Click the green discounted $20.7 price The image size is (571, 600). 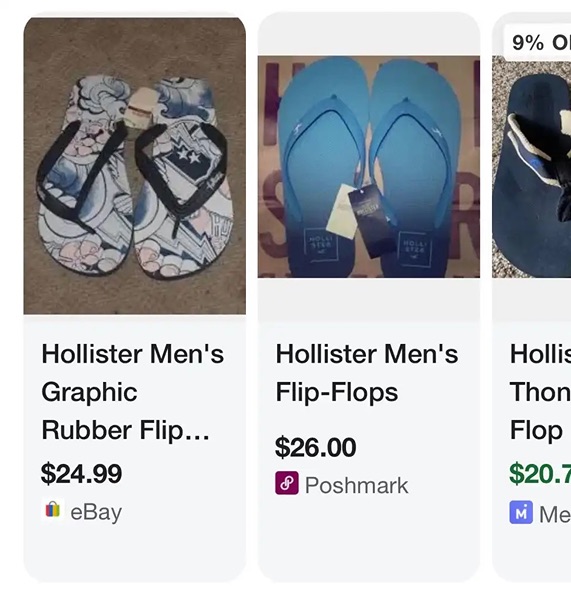(540, 474)
